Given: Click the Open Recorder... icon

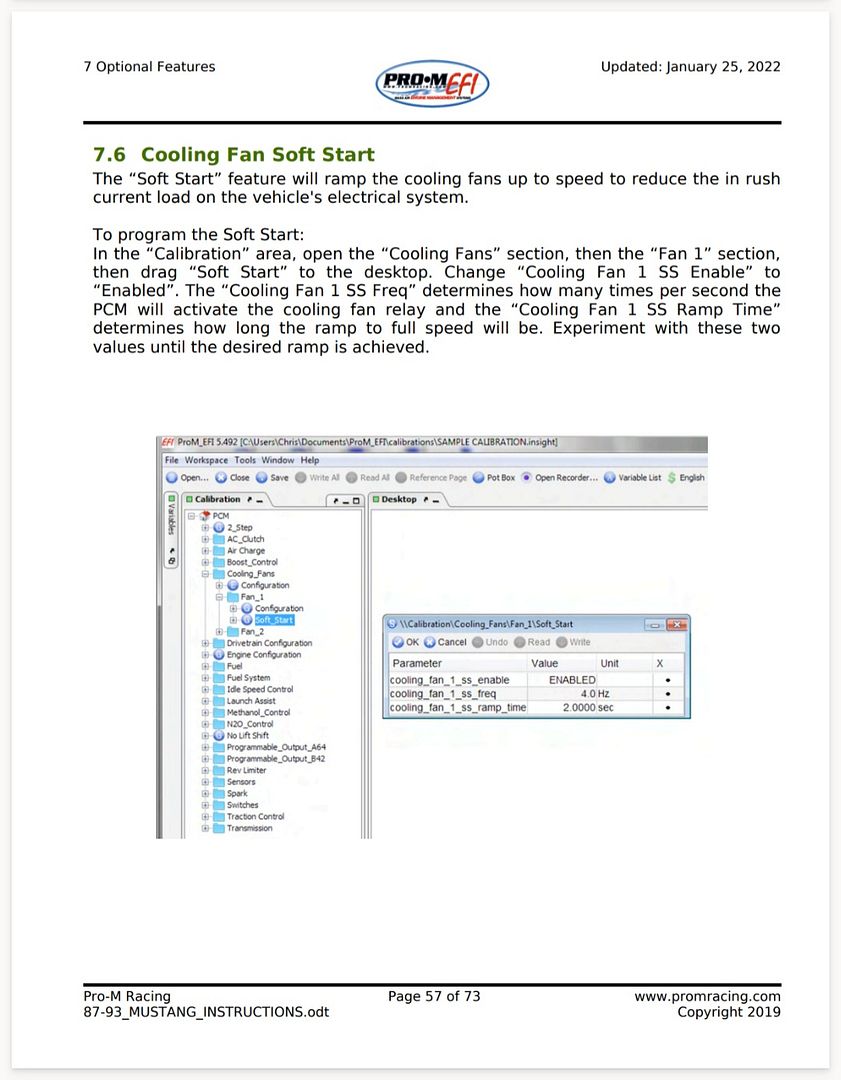Looking at the screenshot, I should point(527,477).
